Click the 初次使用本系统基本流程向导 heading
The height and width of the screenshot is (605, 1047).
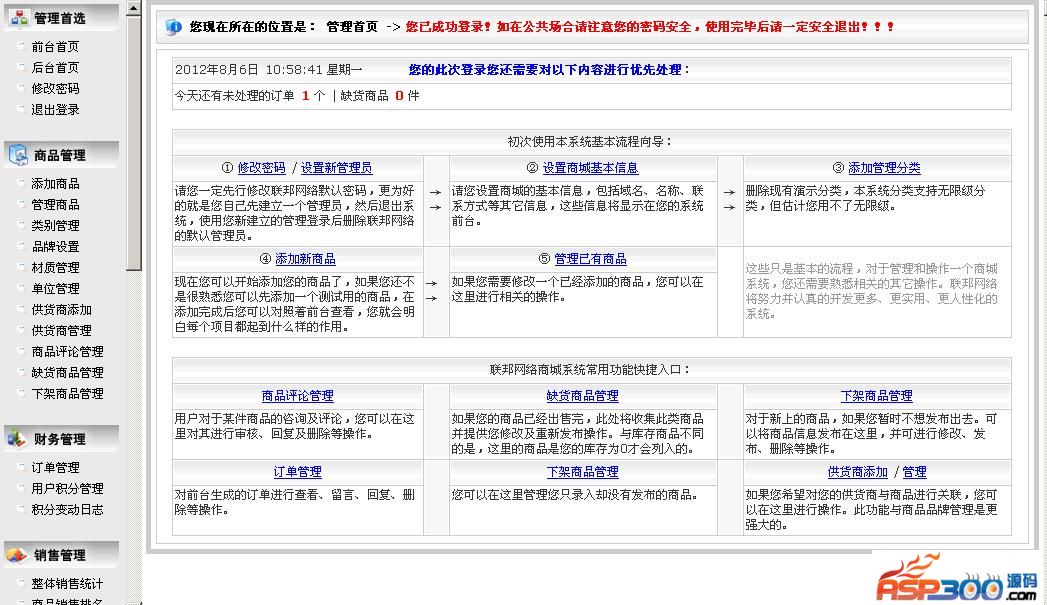click(590, 142)
